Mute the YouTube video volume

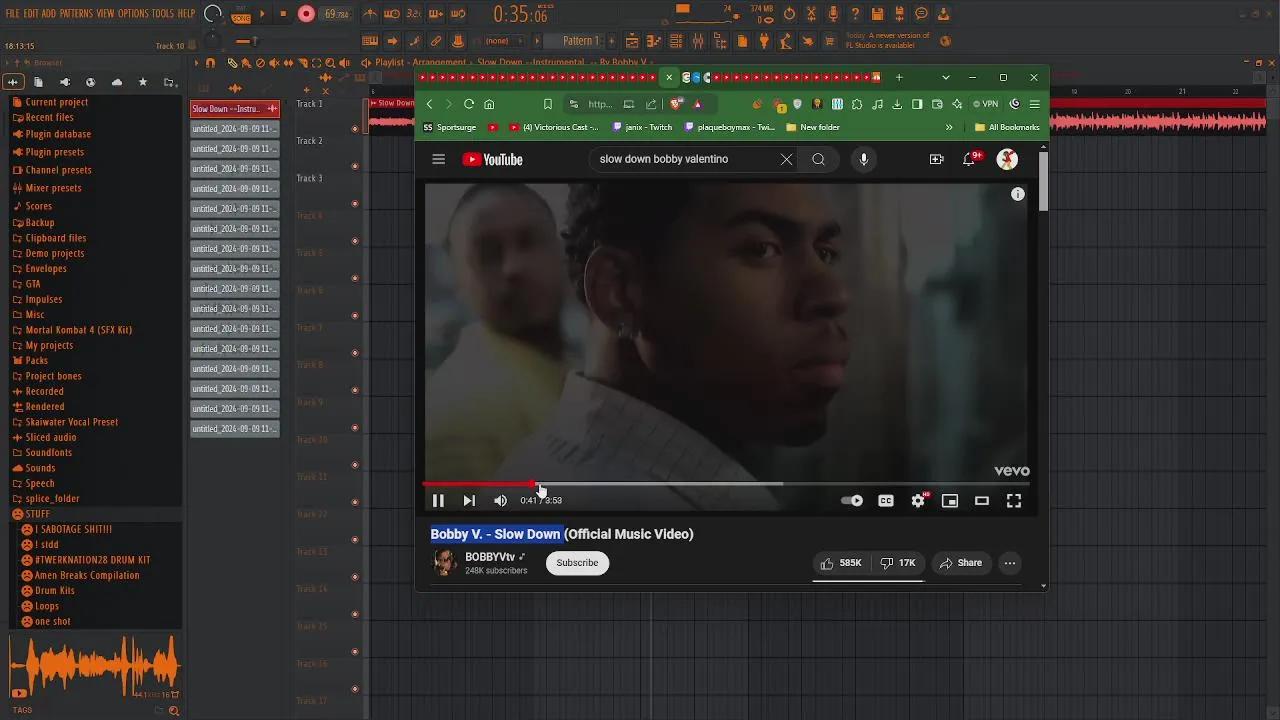pyautogui.click(x=501, y=501)
